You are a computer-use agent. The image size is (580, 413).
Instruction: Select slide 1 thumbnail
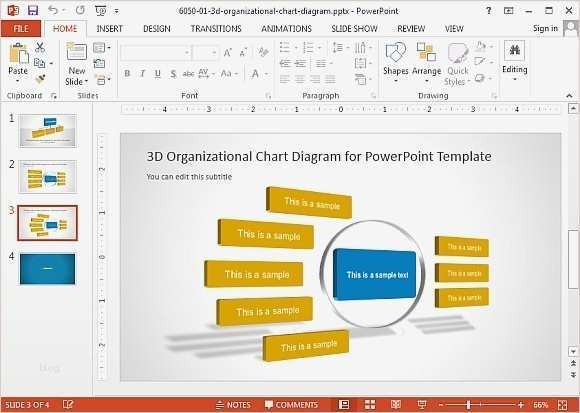(47, 131)
